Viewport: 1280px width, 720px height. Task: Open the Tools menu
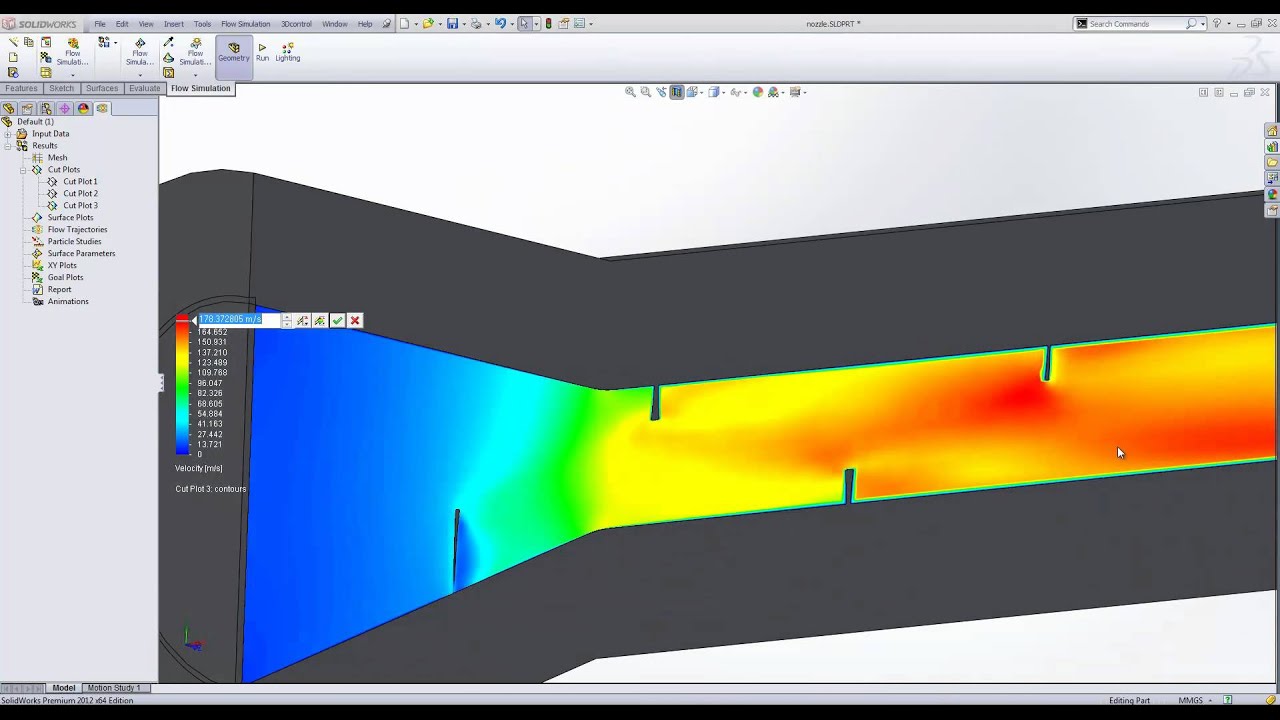pos(202,24)
